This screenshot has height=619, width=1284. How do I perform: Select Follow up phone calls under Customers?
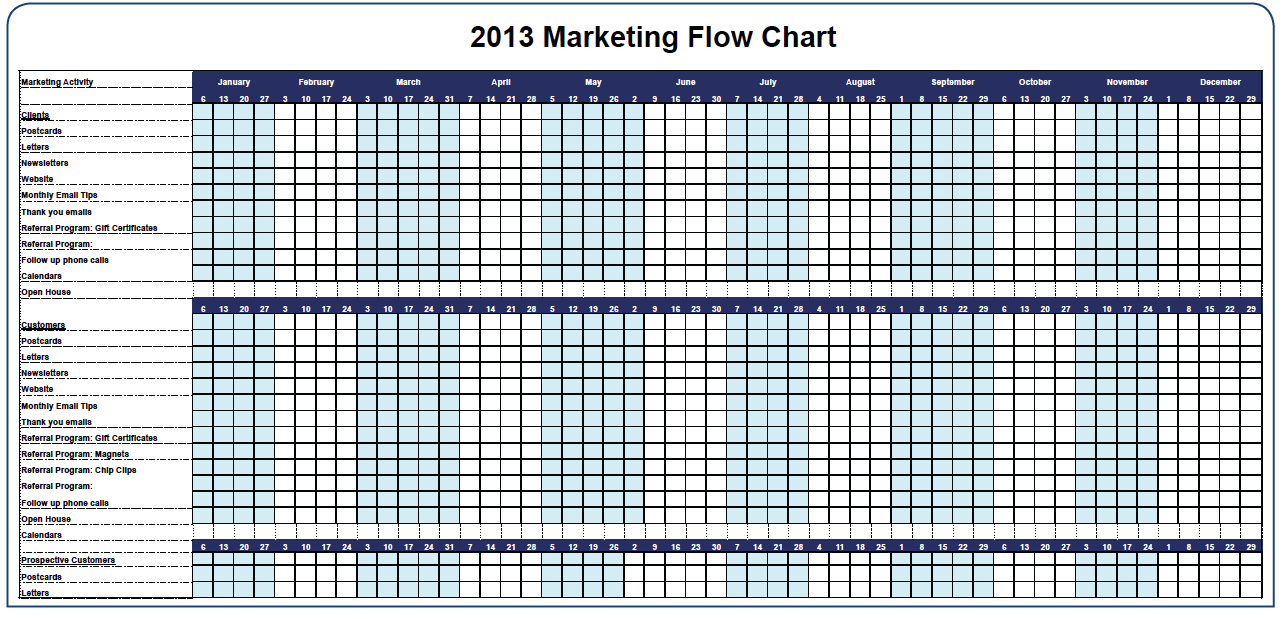coord(65,503)
